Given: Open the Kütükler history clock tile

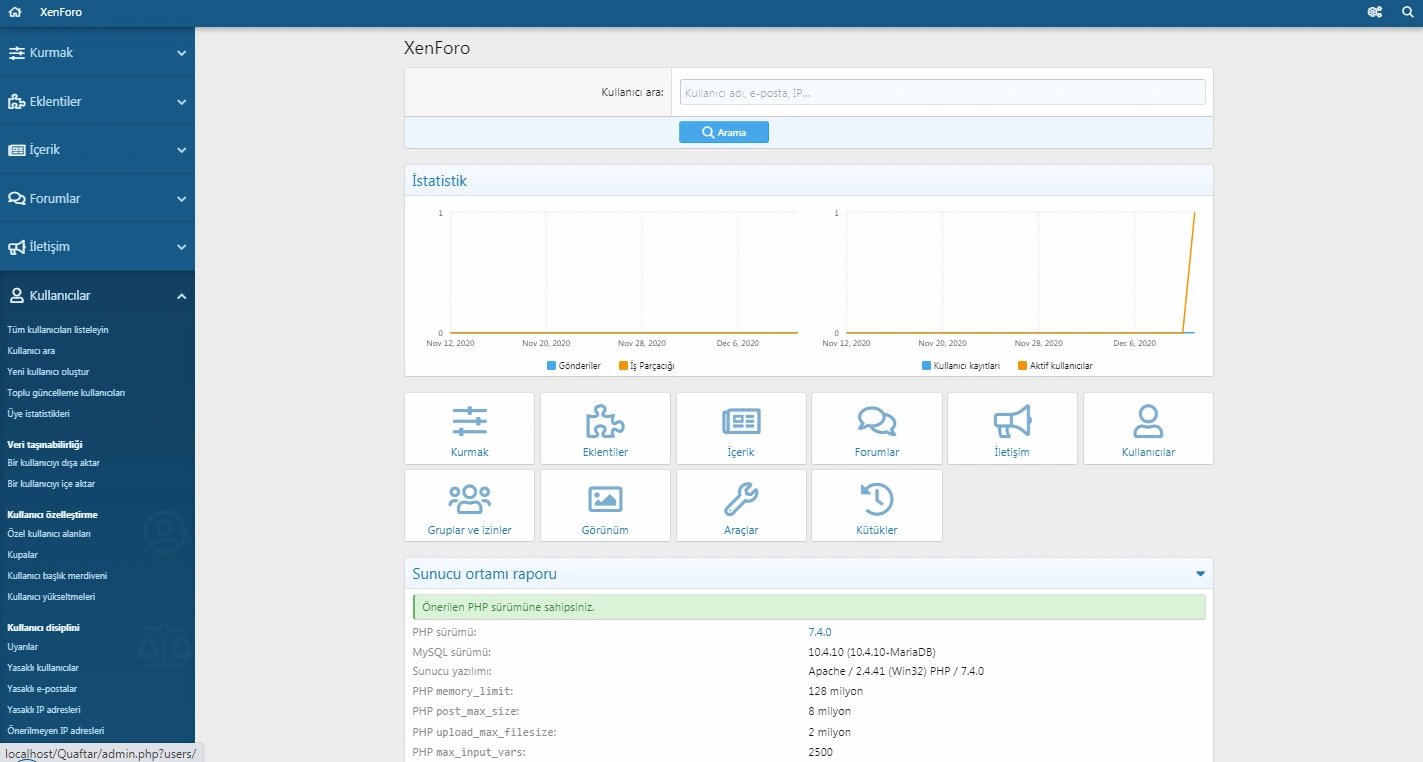Looking at the screenshot, I should 877,505.
